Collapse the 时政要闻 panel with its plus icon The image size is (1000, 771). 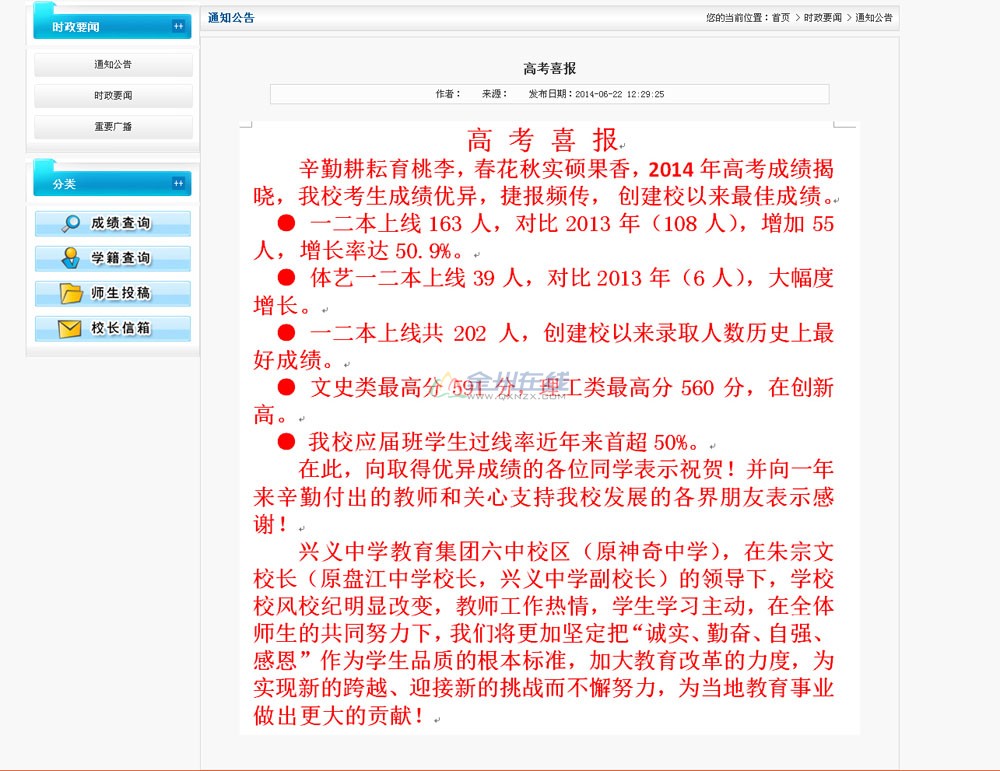pyautogui.click(x=179, y=26)
